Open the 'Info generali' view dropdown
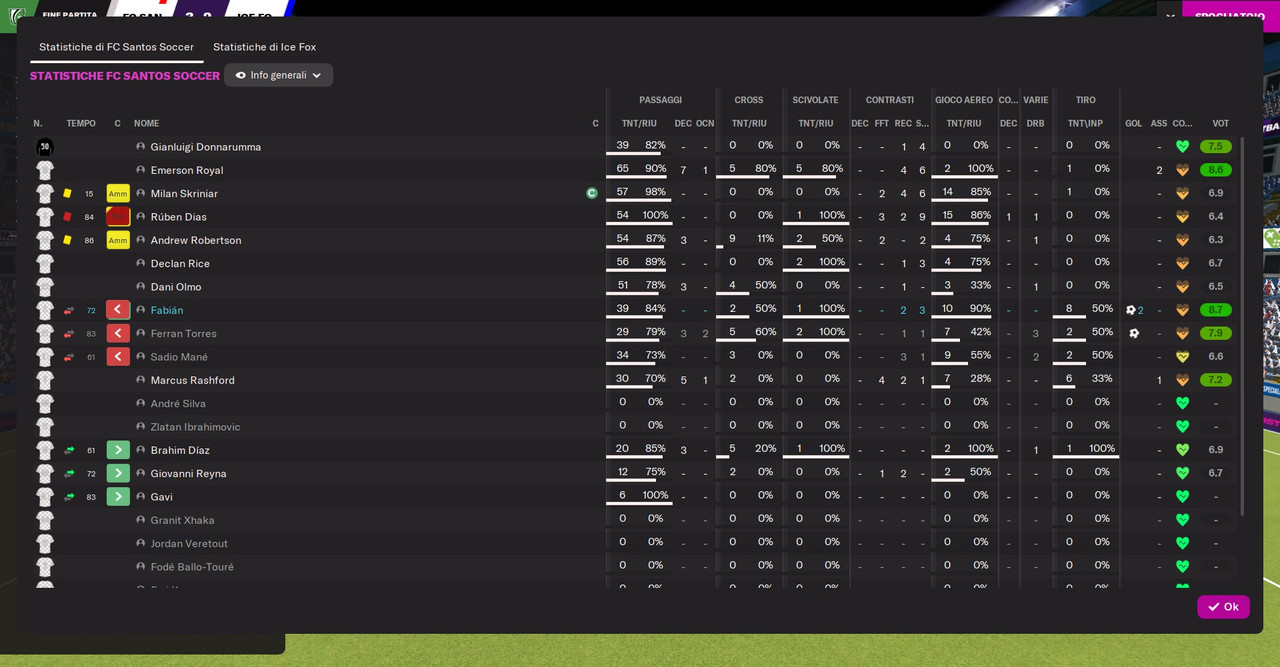Screen dimensions: 1280x667 [278, 75]
